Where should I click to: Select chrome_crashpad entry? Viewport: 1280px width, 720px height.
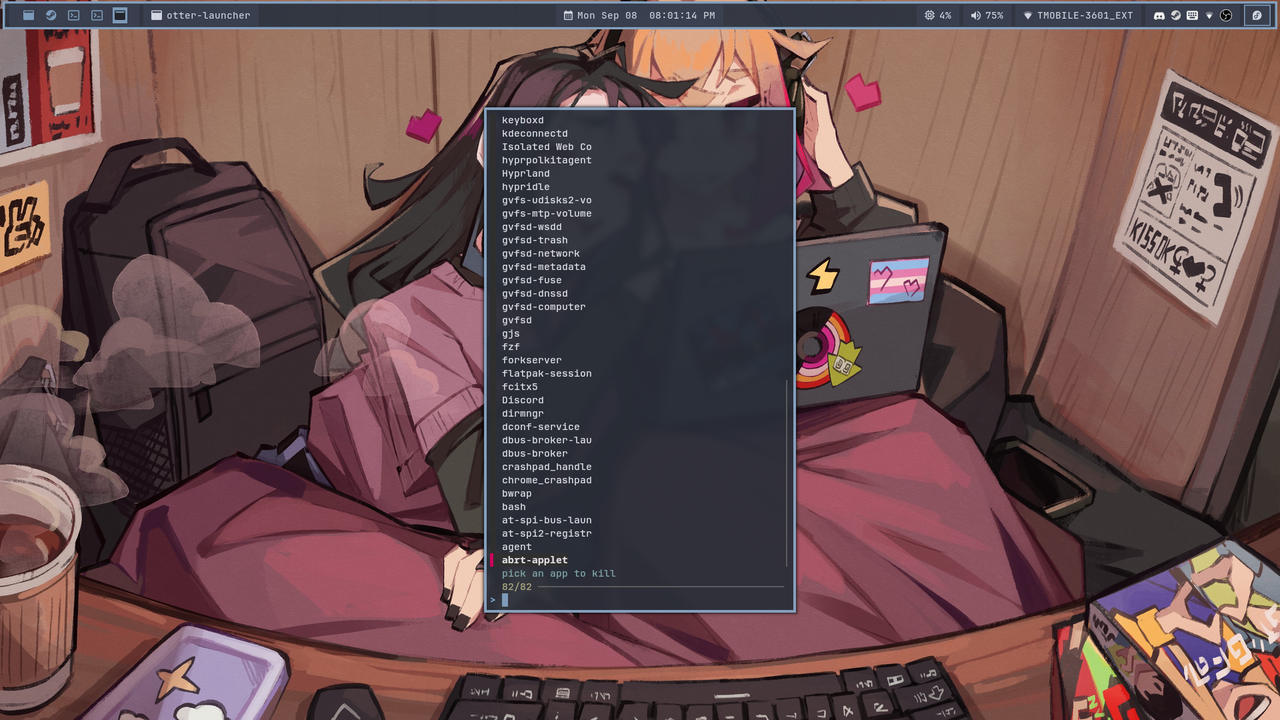coord(547,480)
